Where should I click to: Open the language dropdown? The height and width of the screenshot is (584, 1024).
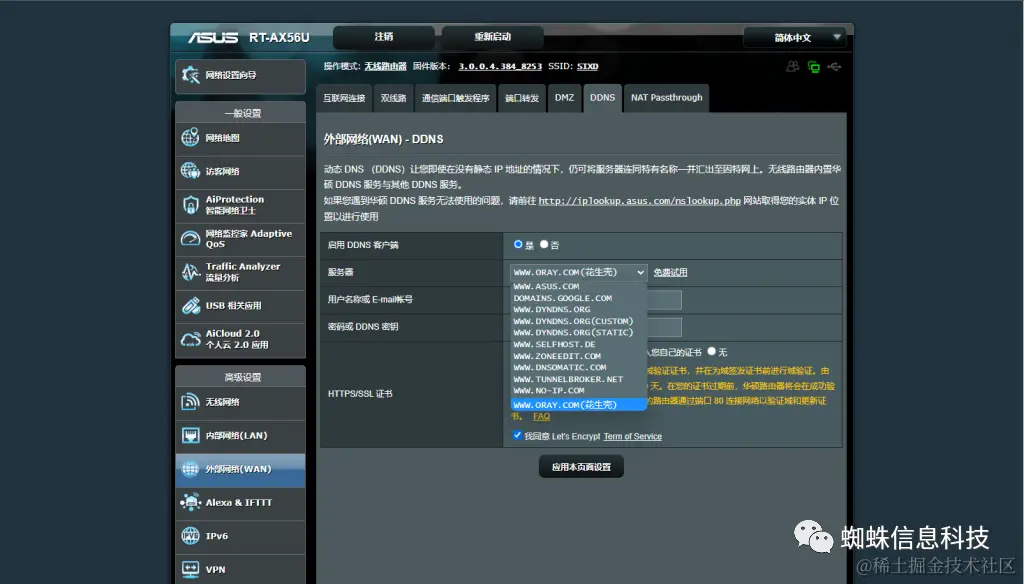794,37
